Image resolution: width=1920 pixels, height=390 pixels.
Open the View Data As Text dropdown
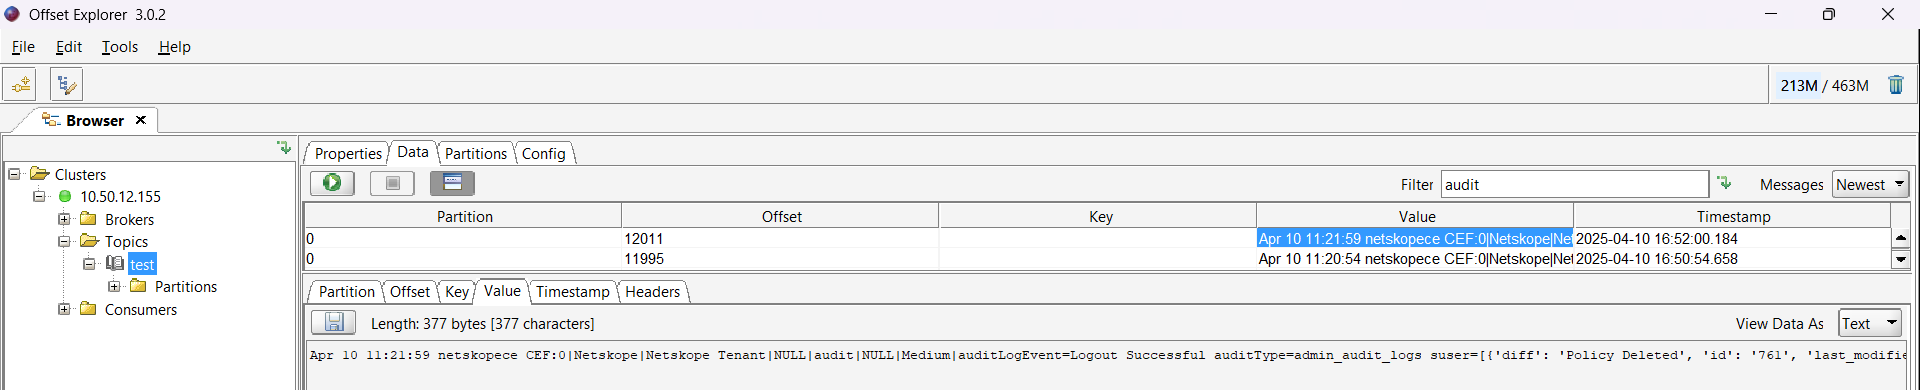[x=1871, y=323]
